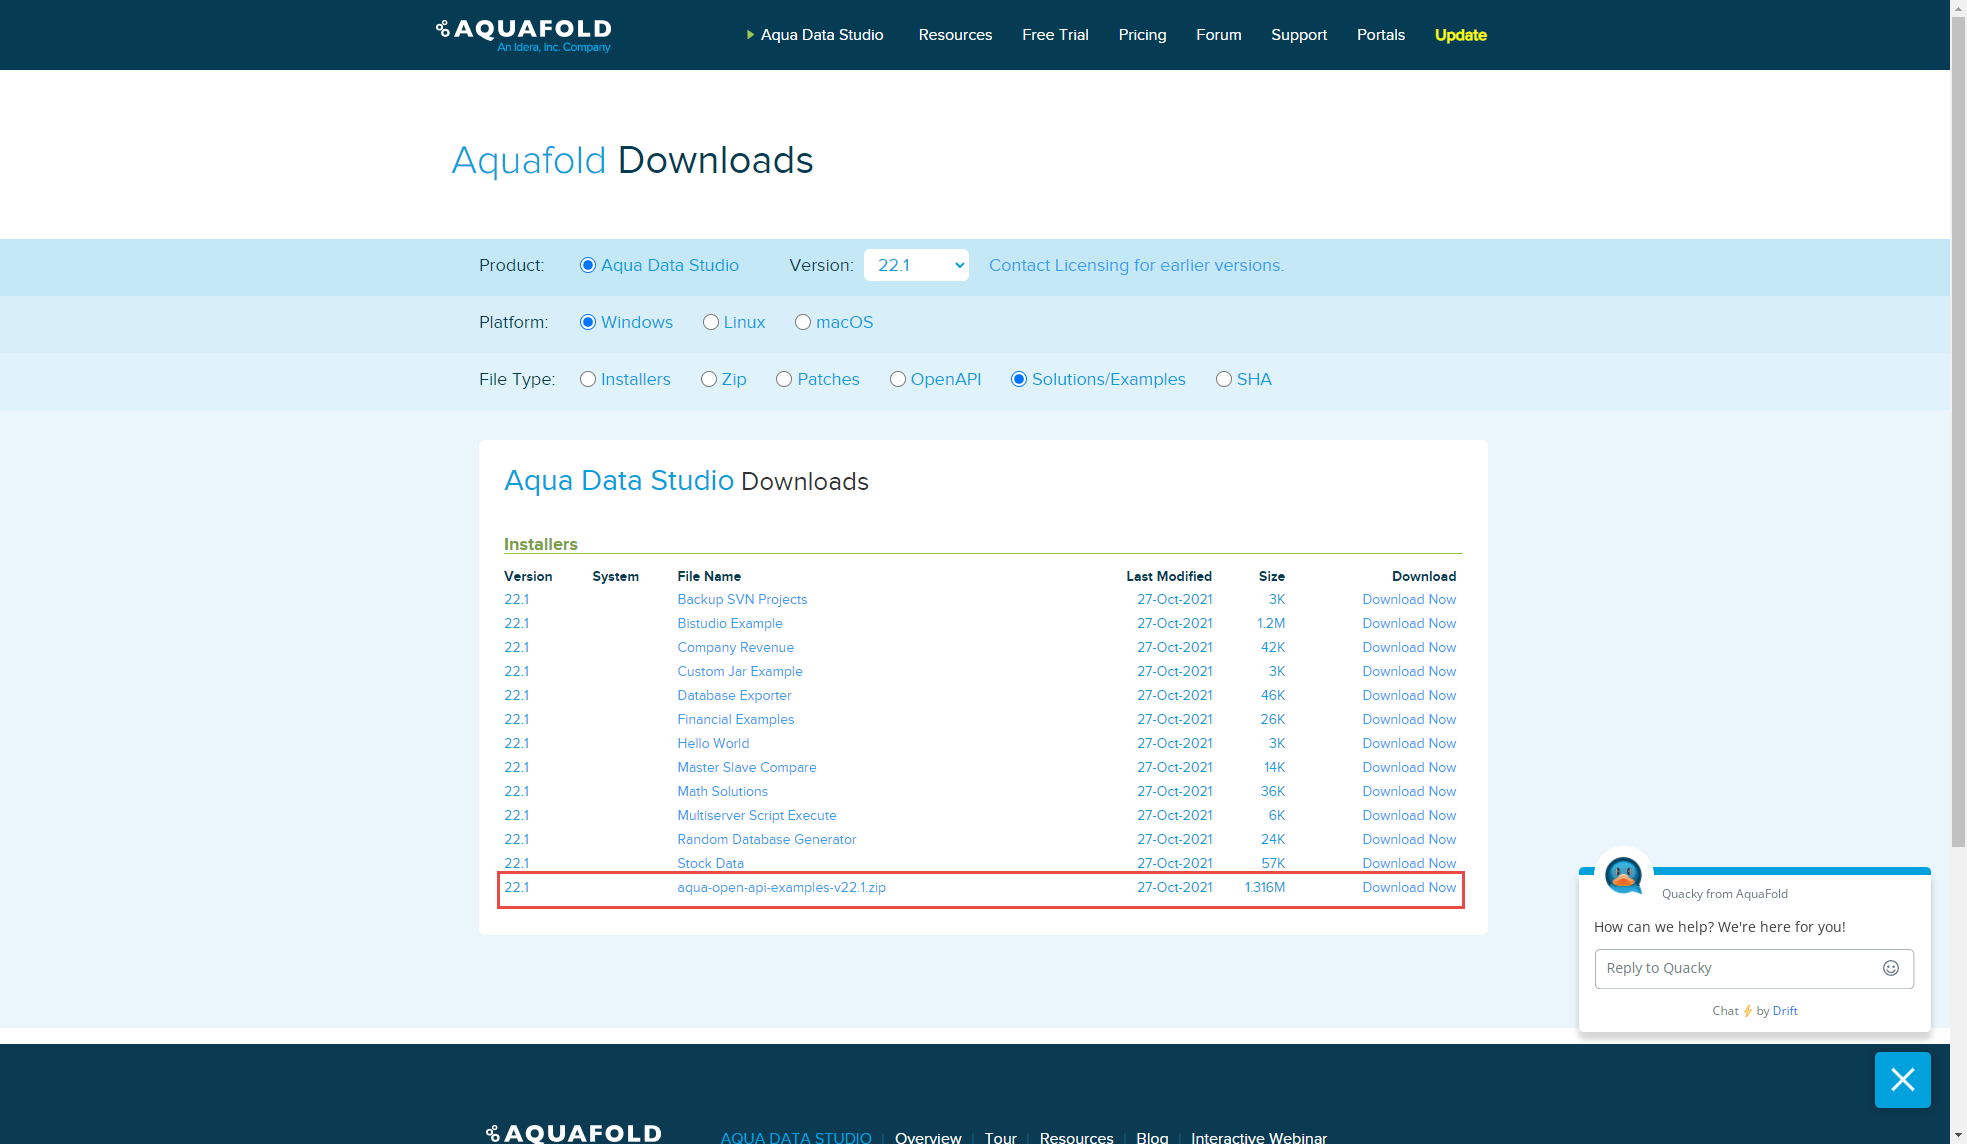
Task: Click the Quacky duck avatar
Action: [1623, 875]
